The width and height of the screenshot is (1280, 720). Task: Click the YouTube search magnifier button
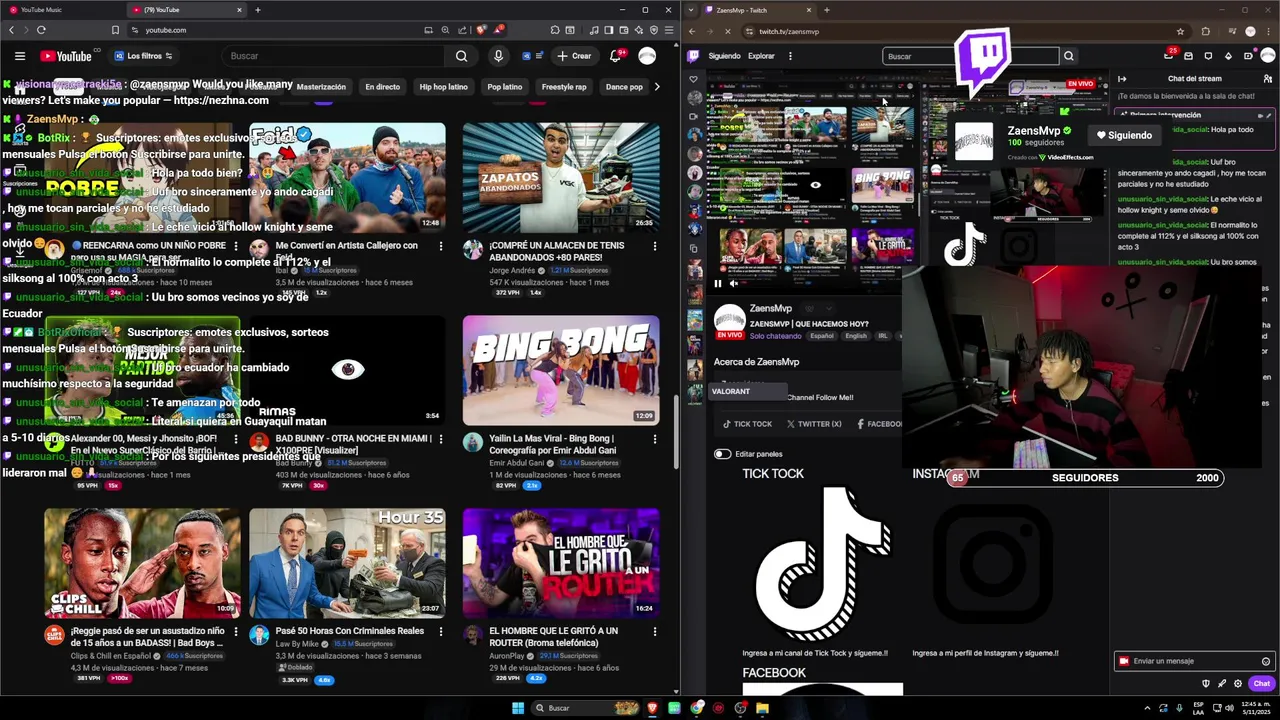(461, 56)
